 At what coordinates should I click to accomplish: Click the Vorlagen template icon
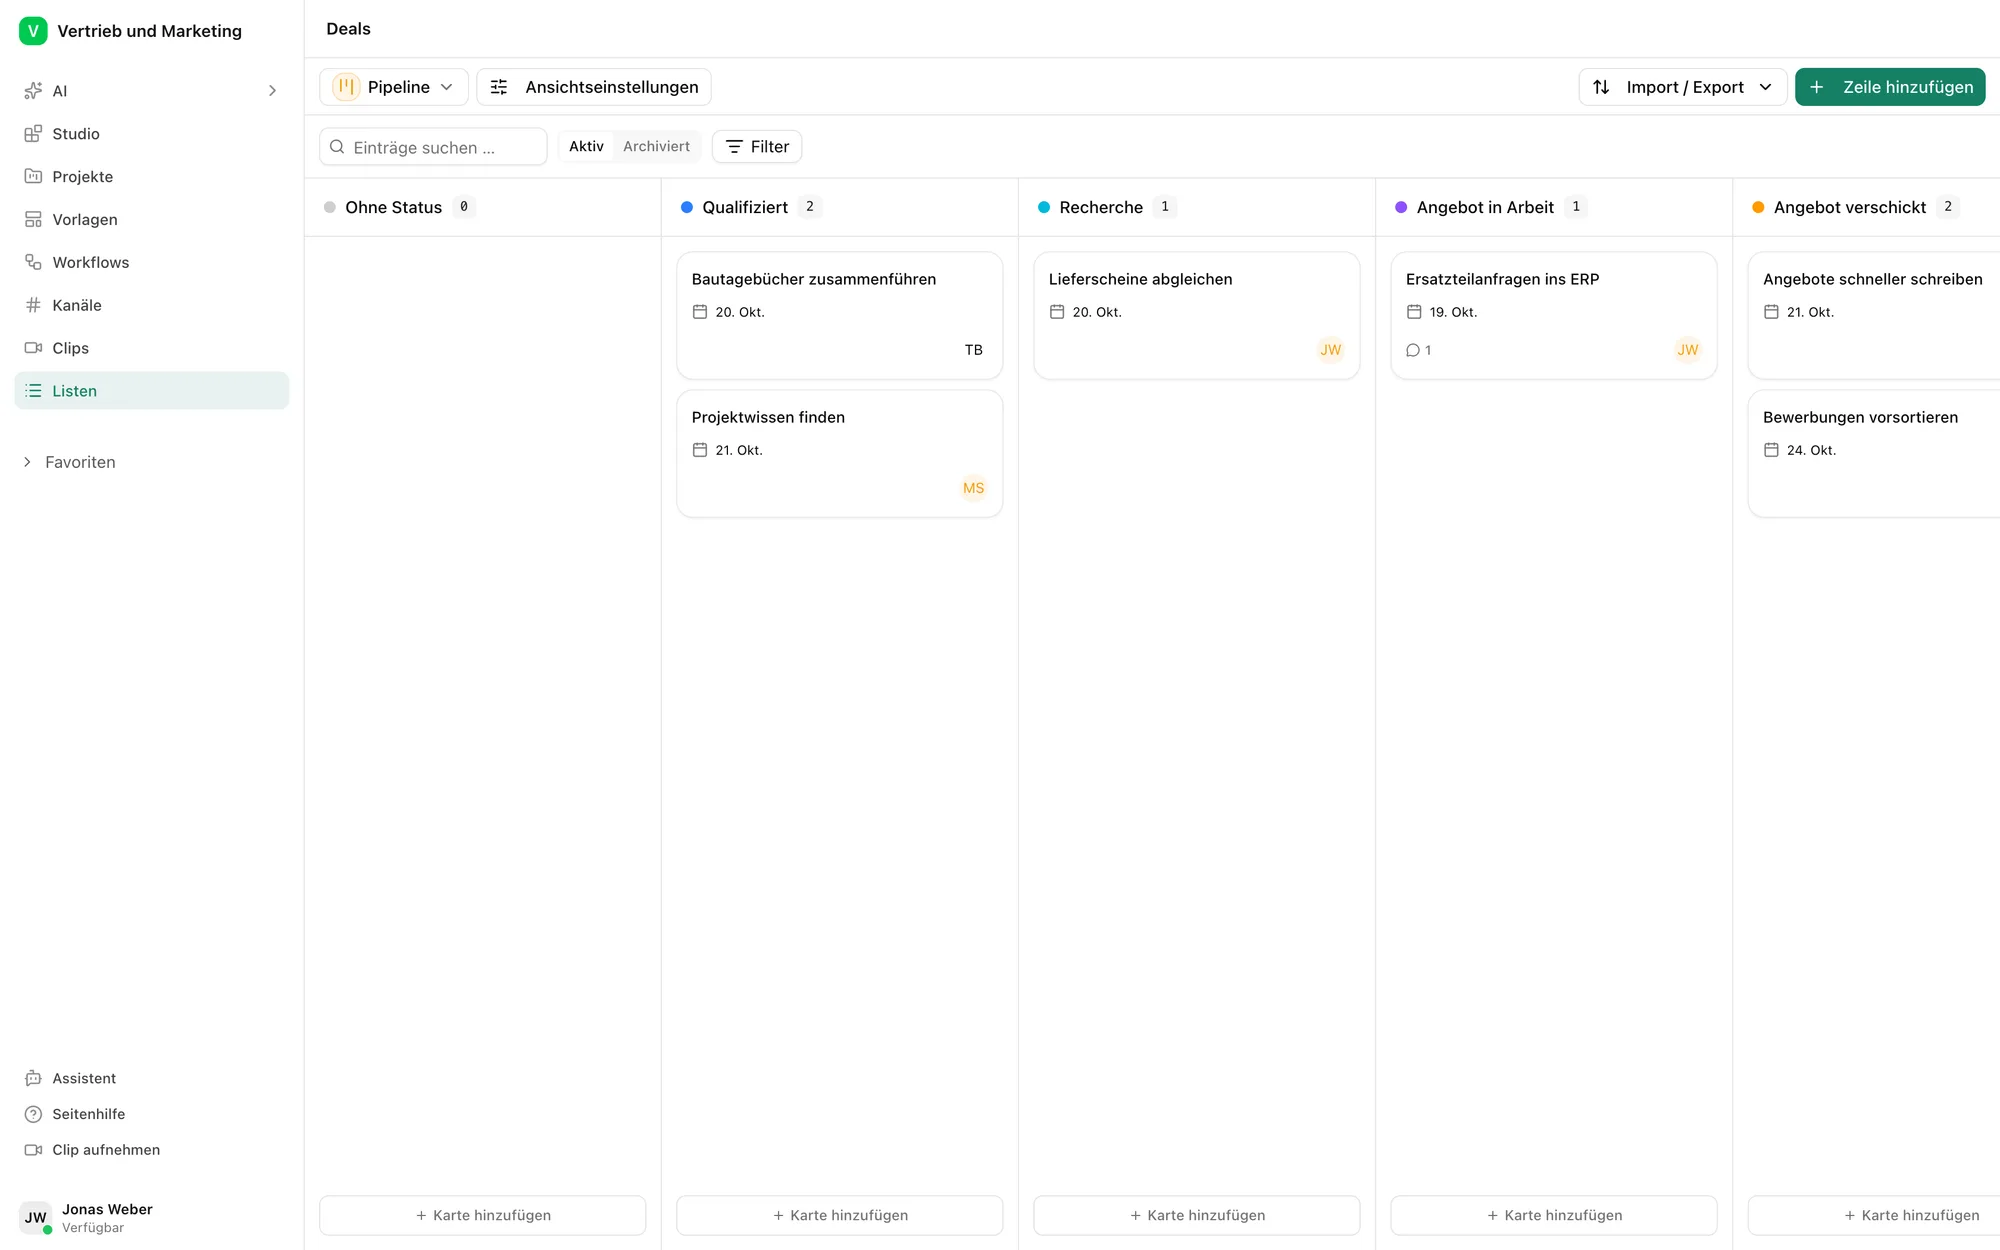[33, 220]
